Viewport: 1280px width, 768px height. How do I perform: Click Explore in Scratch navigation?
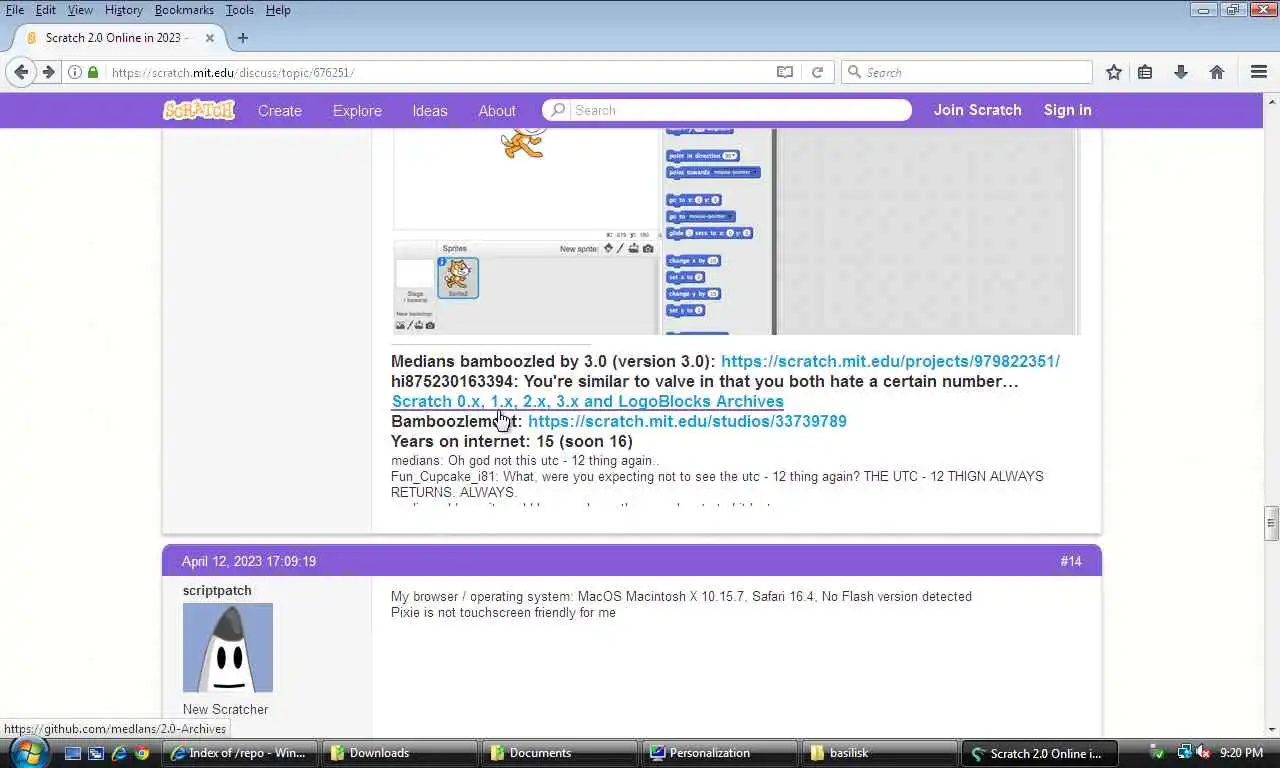pos(357,111)
